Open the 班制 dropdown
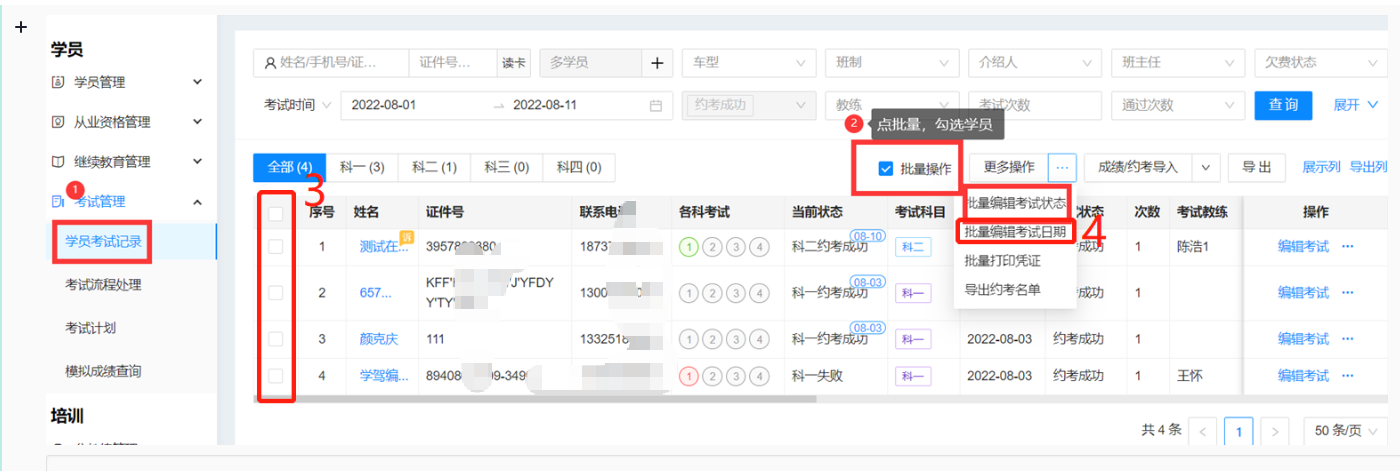 (891, 63)
